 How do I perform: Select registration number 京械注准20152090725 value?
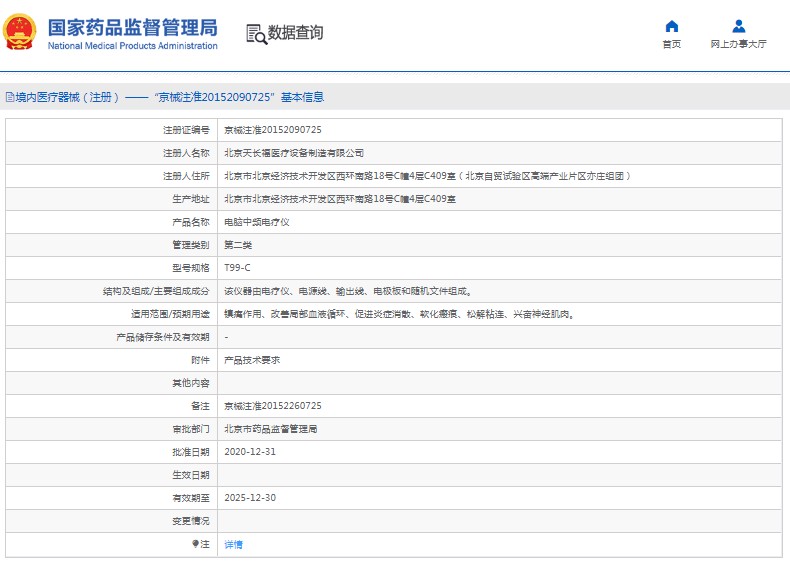point(273,130)
